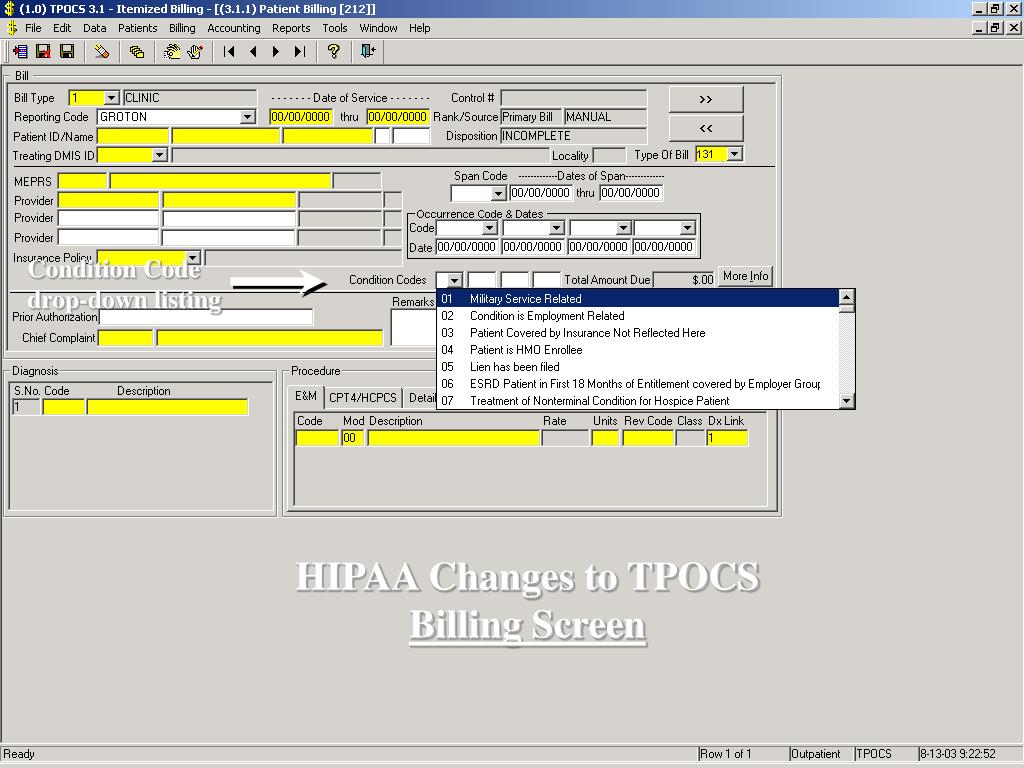Switch to the CPT4/HCPCS tab
Image resolution: width=1024 pixels, height=768 pixels.
[x=362, y=398]
